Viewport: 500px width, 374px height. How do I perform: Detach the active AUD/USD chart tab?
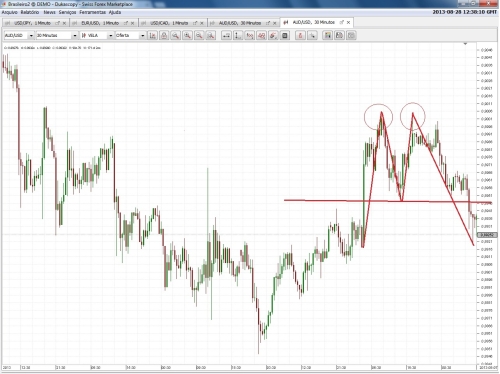341,22
